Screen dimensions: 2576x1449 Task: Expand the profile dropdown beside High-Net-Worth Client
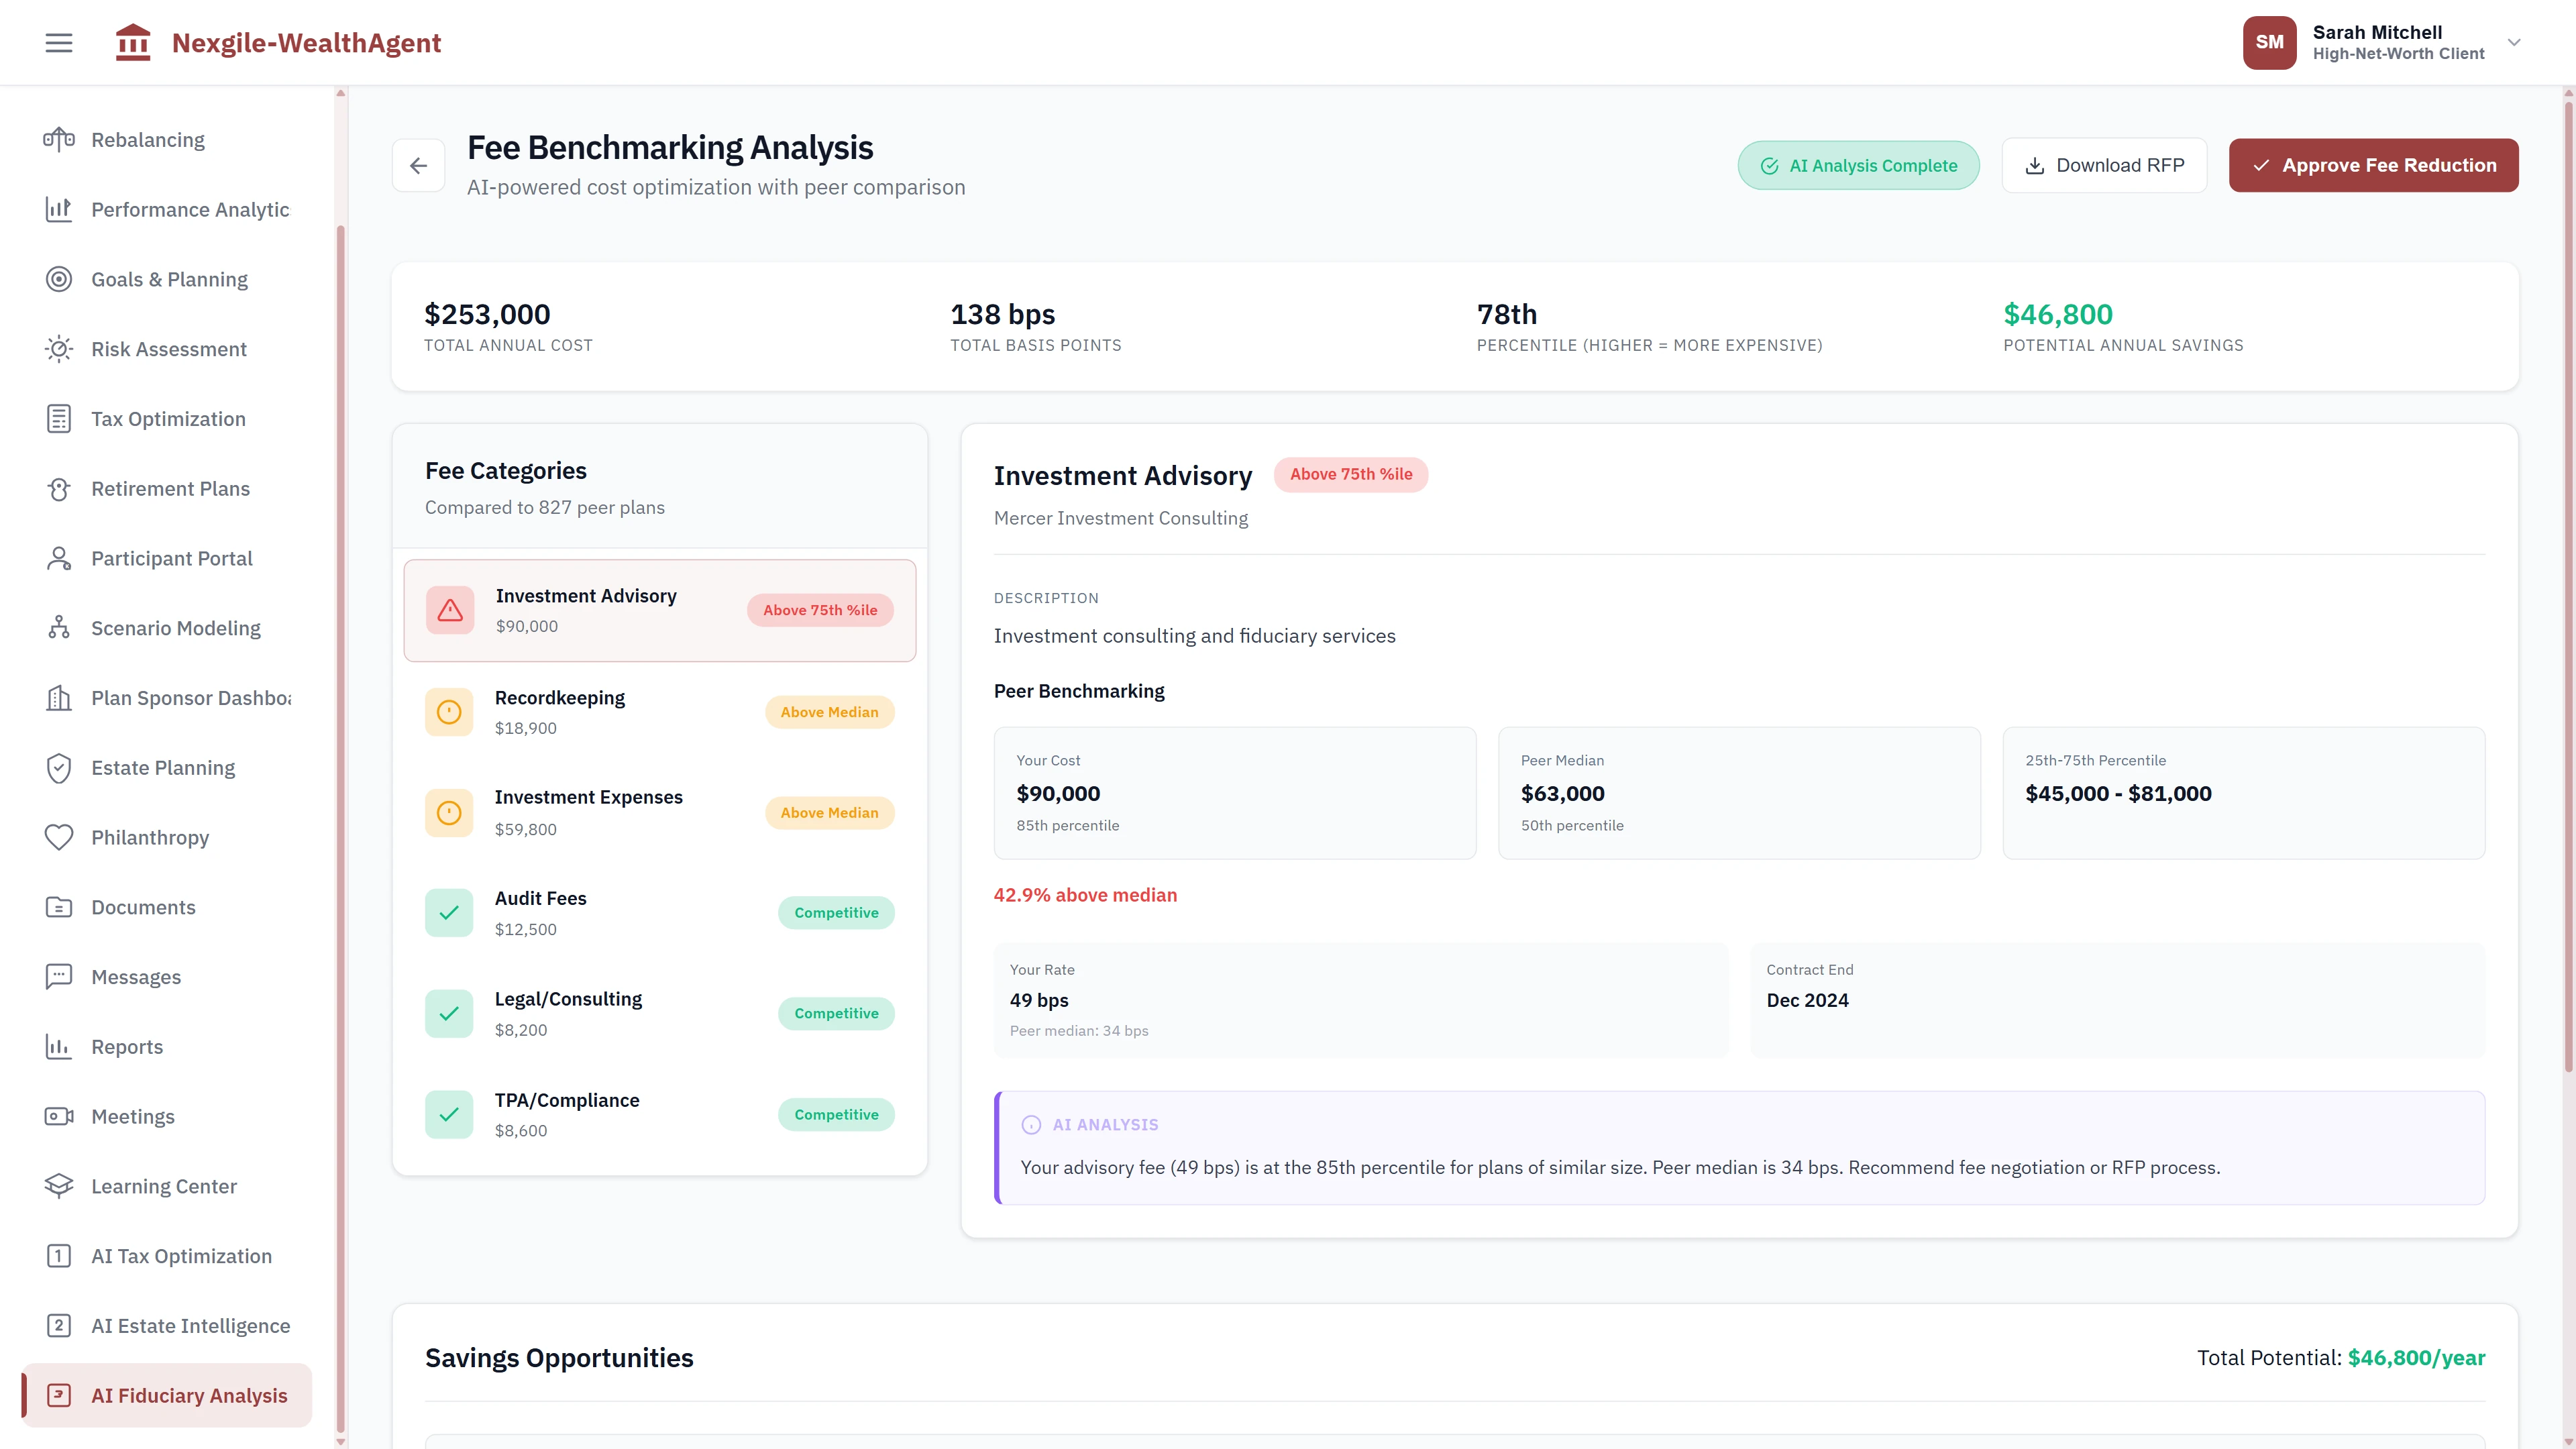coord(2513,42)
